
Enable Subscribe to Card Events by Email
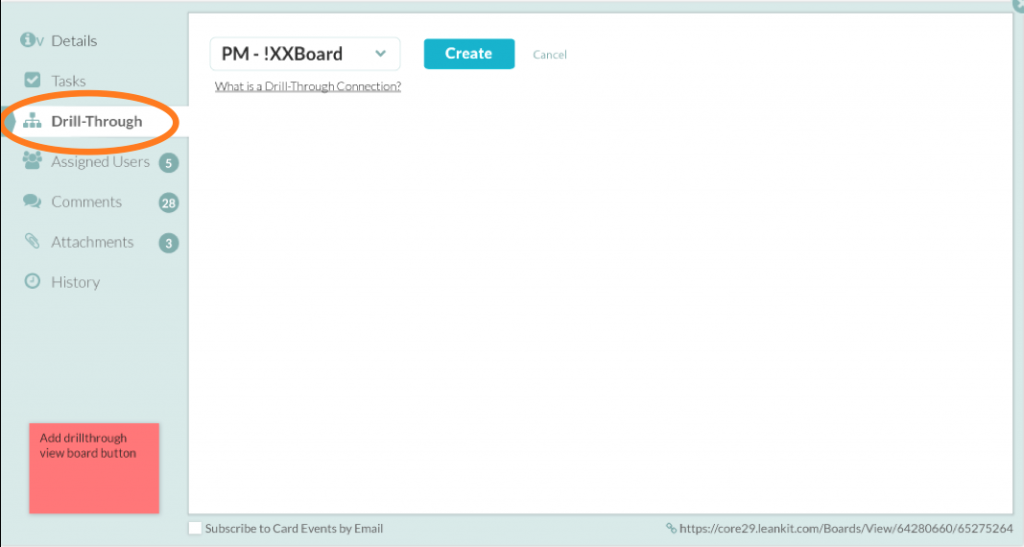pyautogui.click(x=195, y=528)
